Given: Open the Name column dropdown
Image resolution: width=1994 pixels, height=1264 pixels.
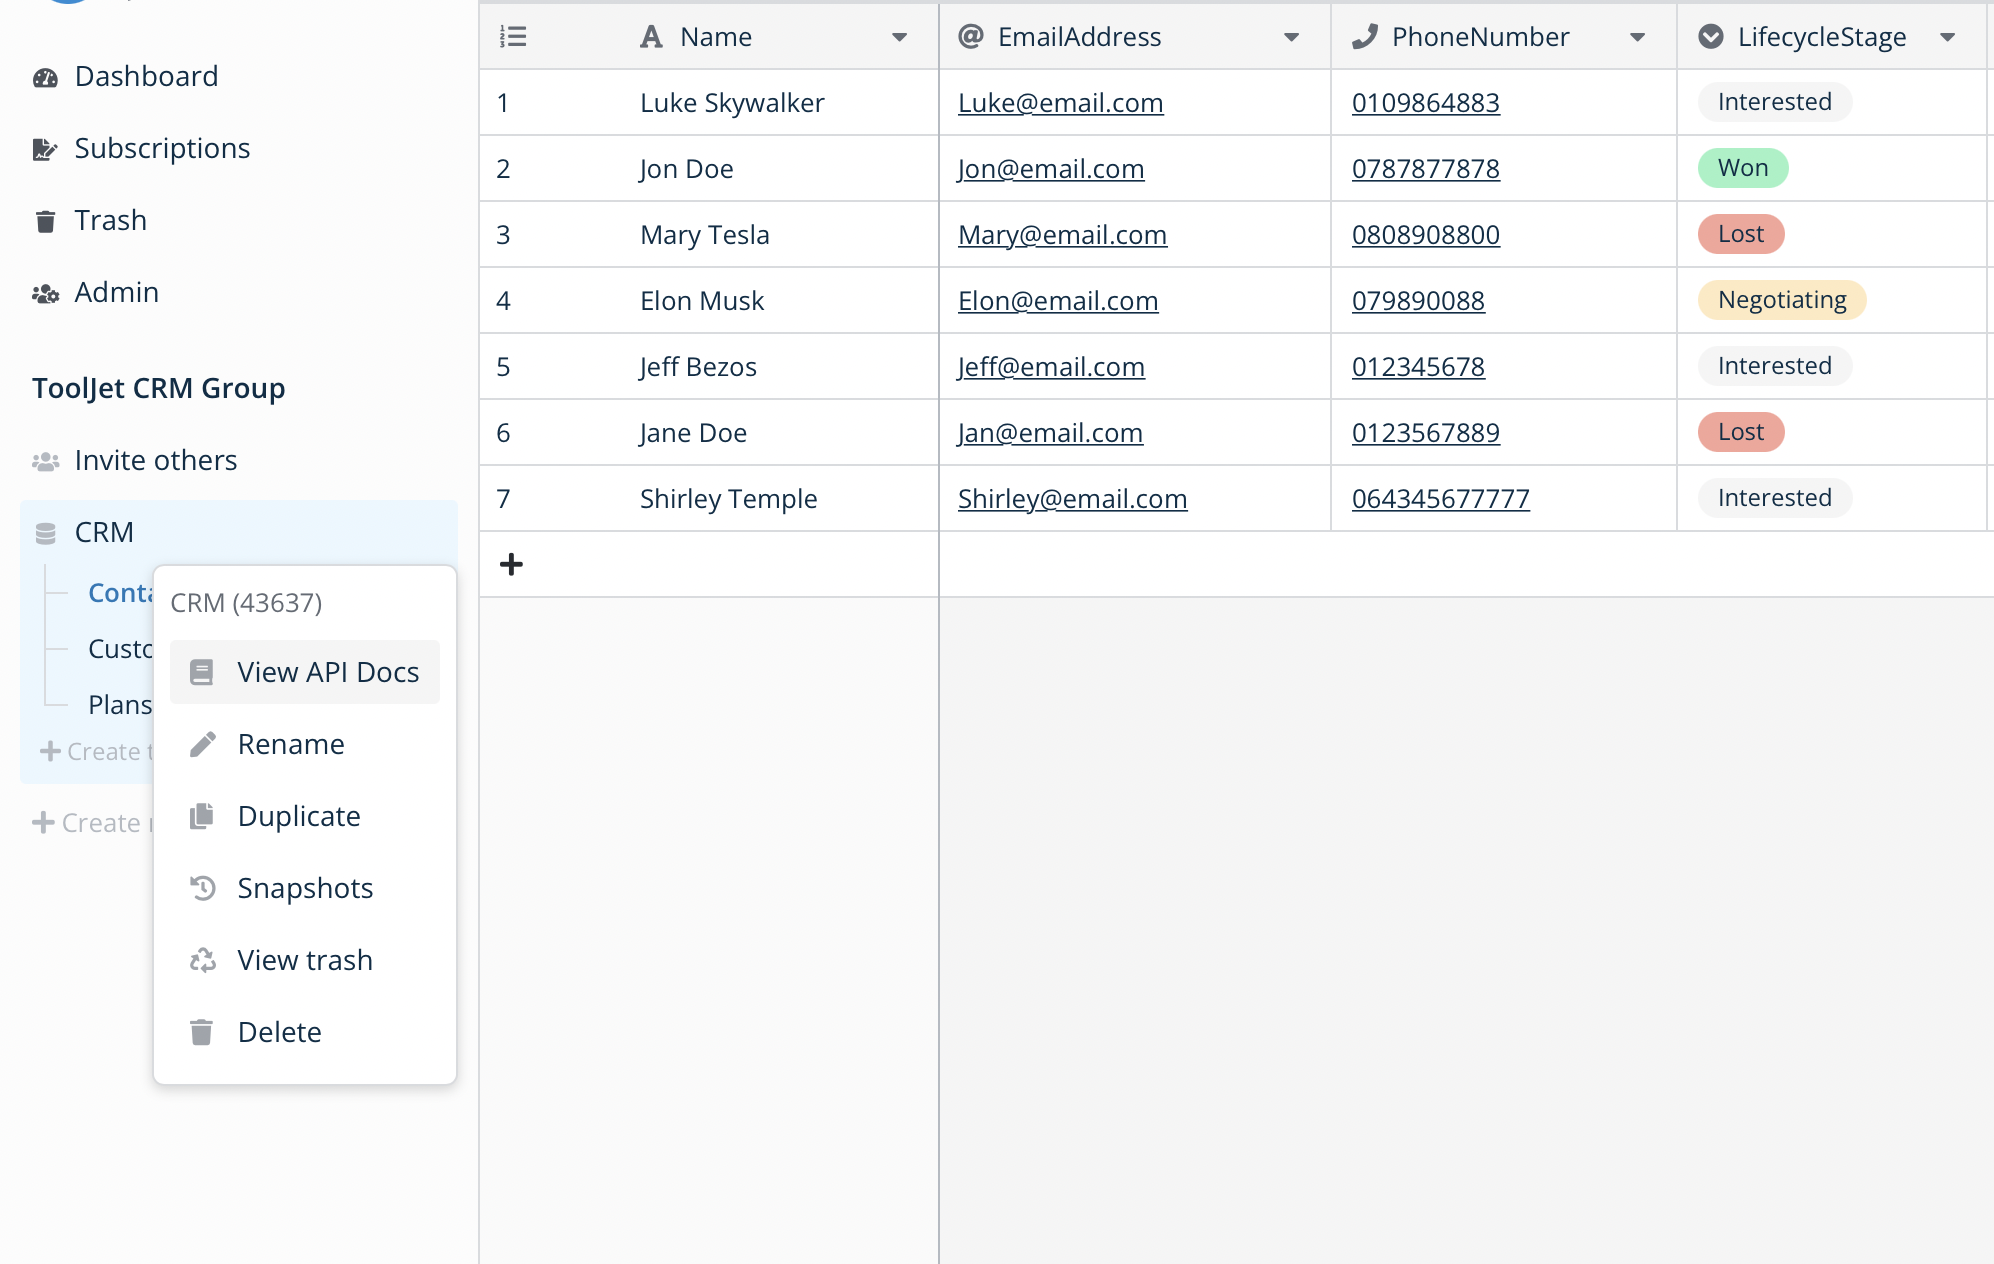Looking at the screenshot, I should [899, 37].
